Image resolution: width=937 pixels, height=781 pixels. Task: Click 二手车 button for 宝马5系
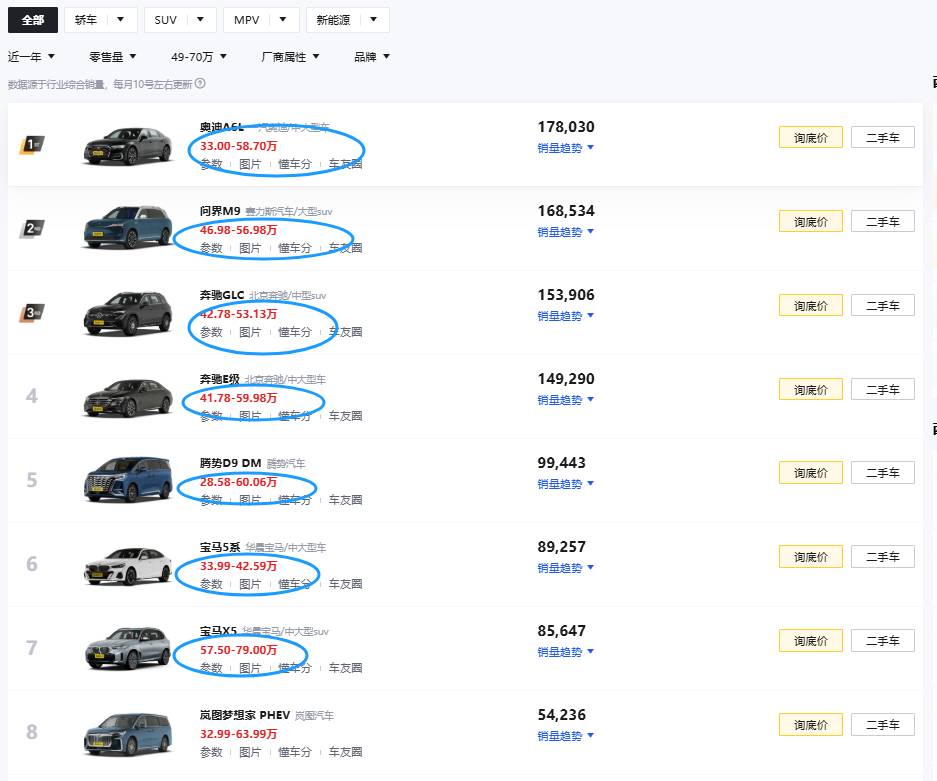click(883, 557)
